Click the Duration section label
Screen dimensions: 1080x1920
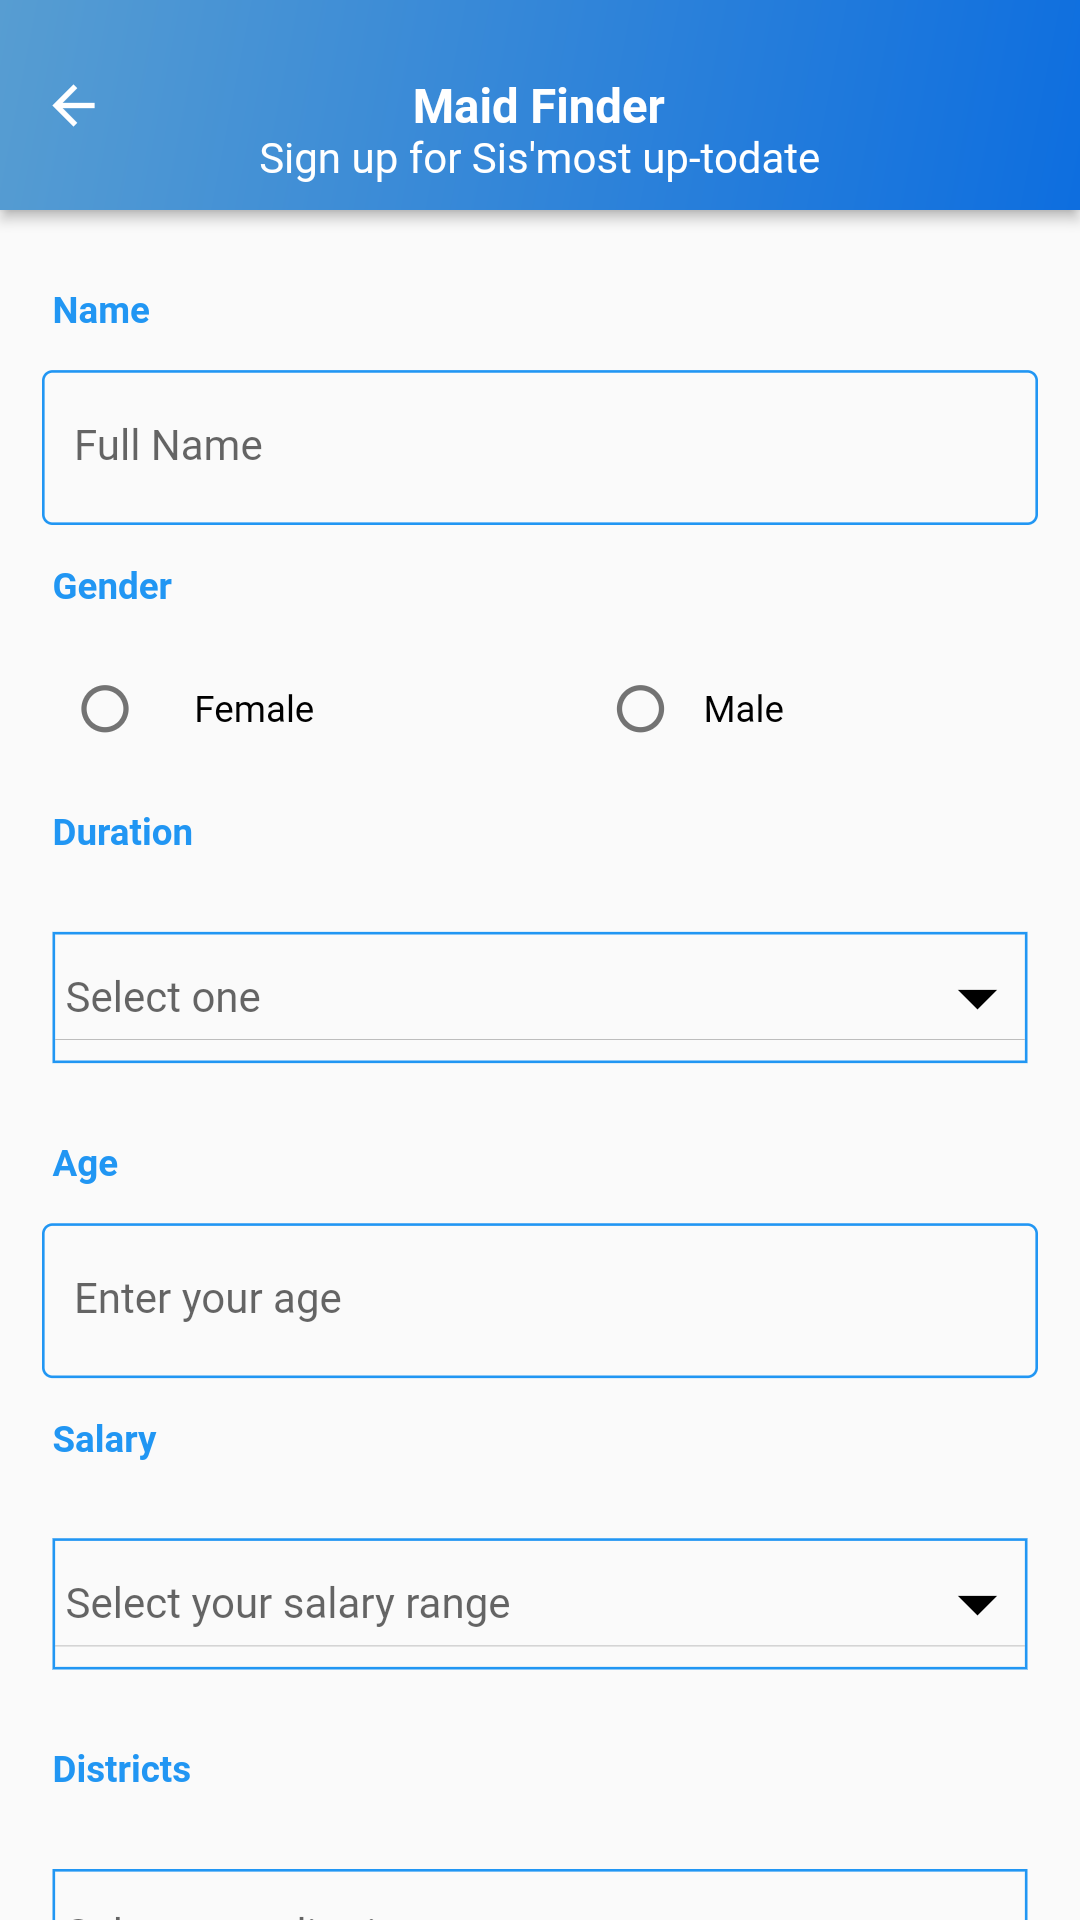click(x=123, y=833)
